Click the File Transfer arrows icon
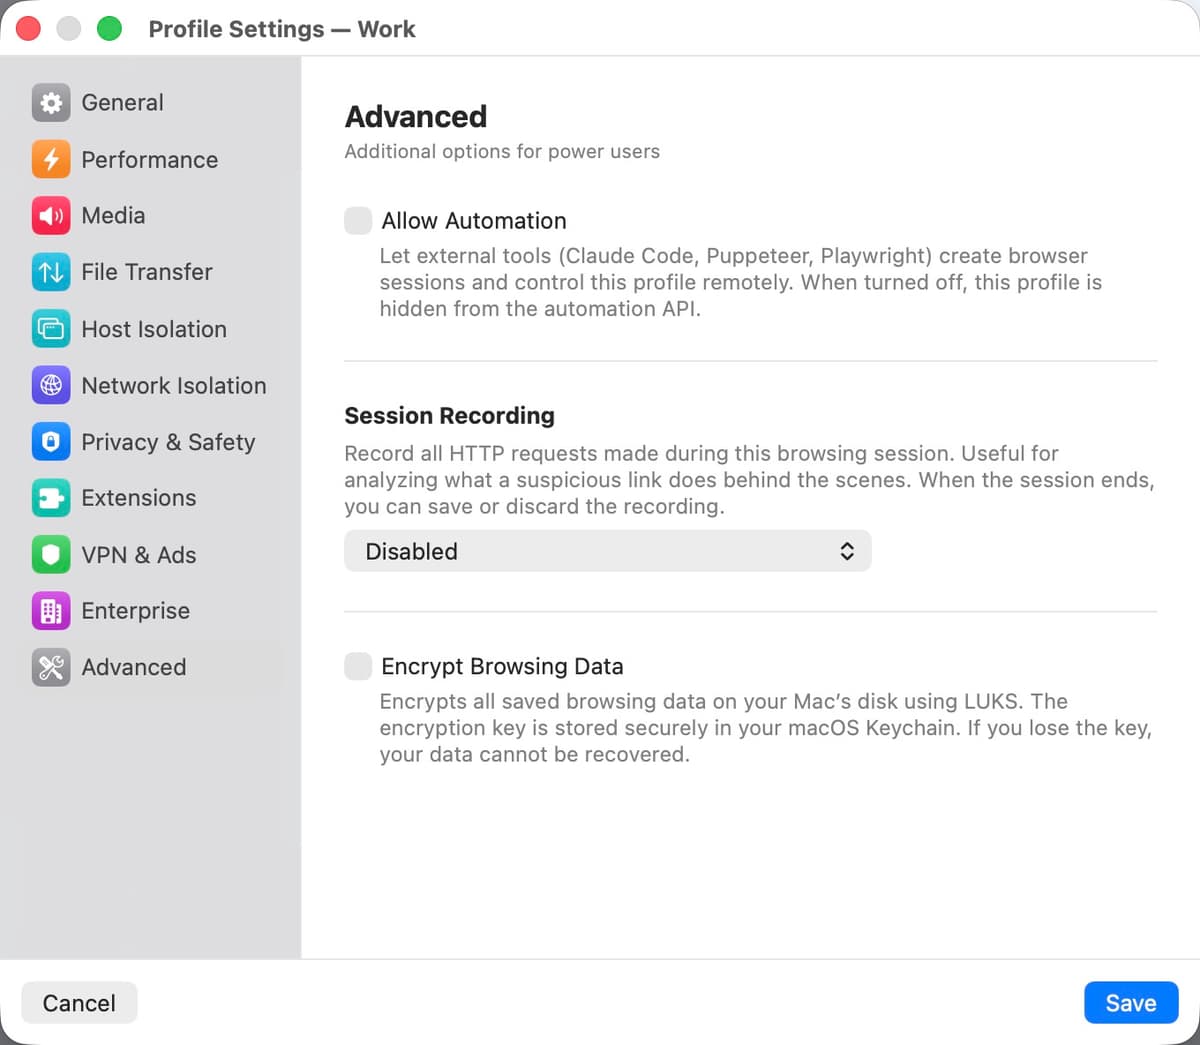The image size is (1200, 1045). click(51, 272)
